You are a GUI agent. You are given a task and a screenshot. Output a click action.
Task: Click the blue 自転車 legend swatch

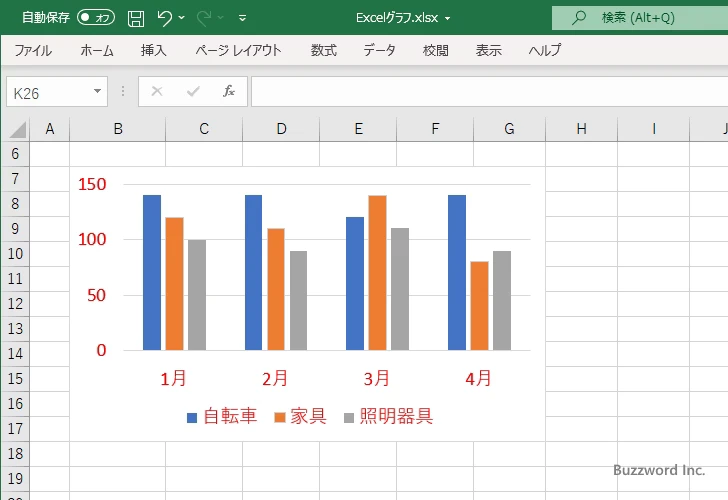click(x=192, y=418)
